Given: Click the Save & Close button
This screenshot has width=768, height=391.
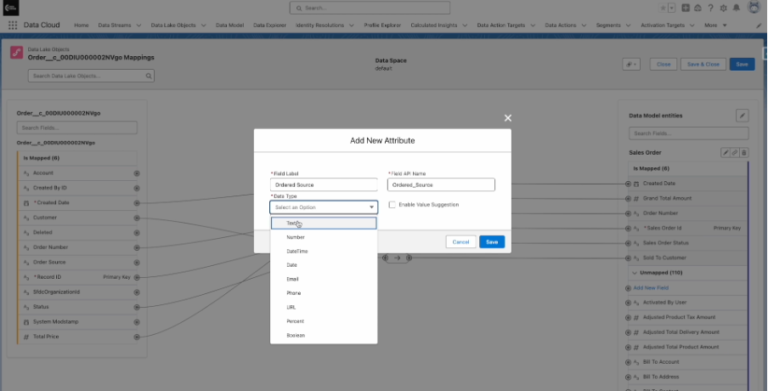Looking at the screenshot, I should point(703,64).
